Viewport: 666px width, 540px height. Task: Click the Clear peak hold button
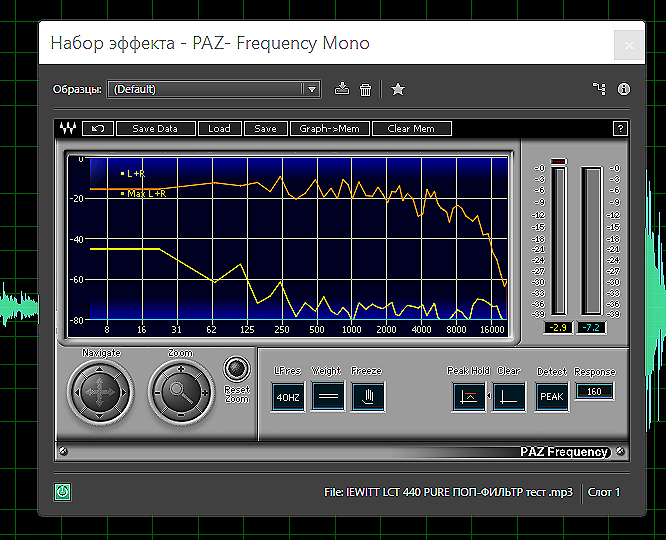coord(508,397)
